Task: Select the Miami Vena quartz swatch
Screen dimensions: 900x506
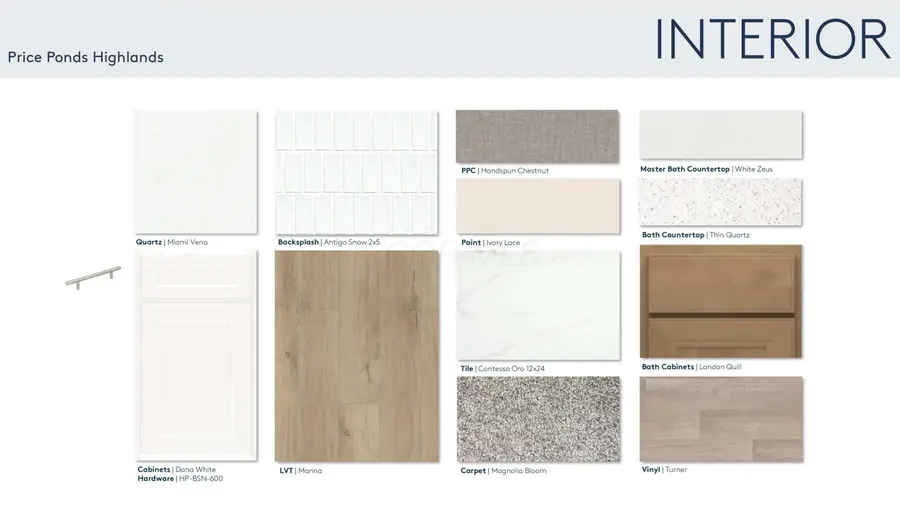Action: point(196,172)
